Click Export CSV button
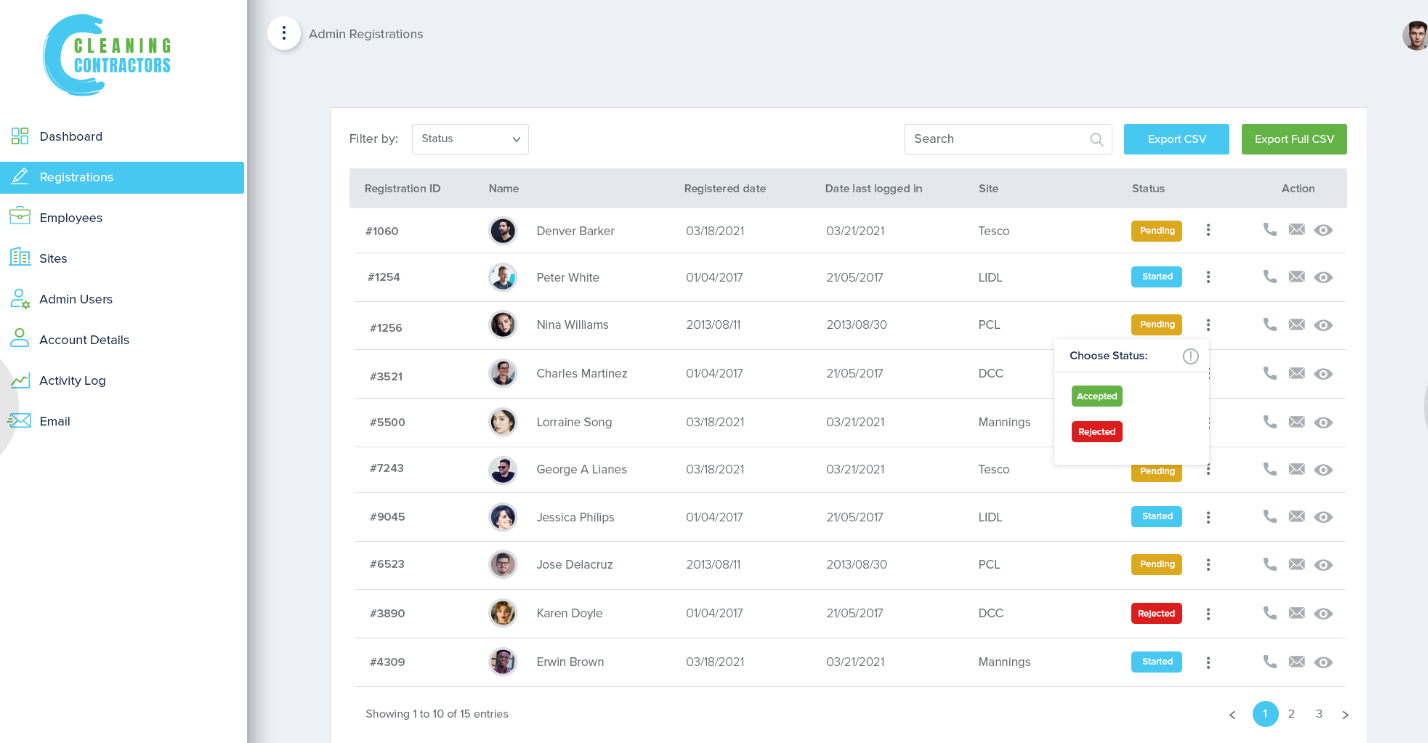 pos(1176,139)
